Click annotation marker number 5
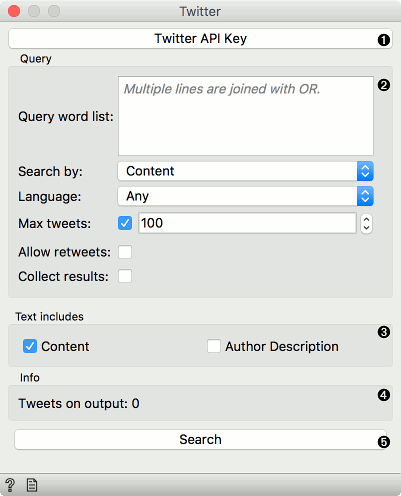 (x=384, y=442)
